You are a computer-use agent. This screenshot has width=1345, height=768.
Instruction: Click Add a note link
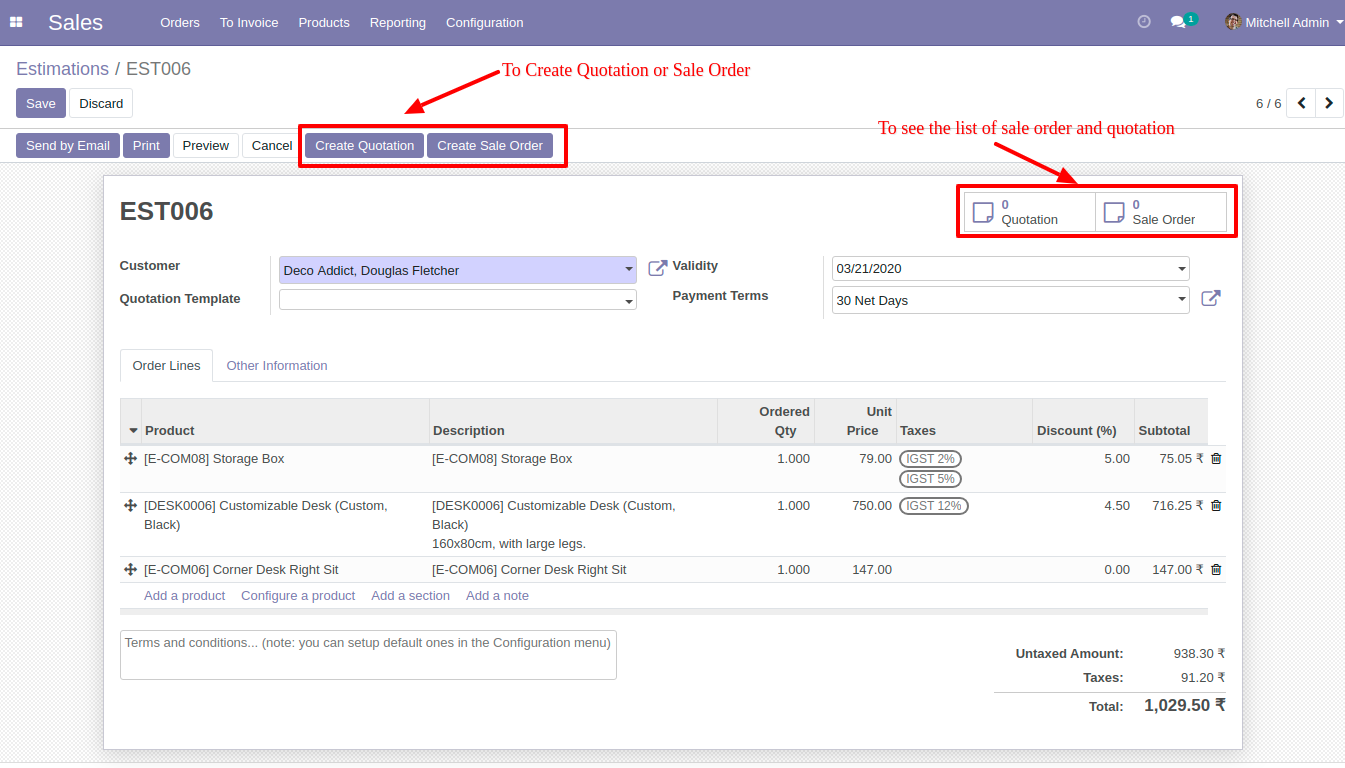pos(497,596)
